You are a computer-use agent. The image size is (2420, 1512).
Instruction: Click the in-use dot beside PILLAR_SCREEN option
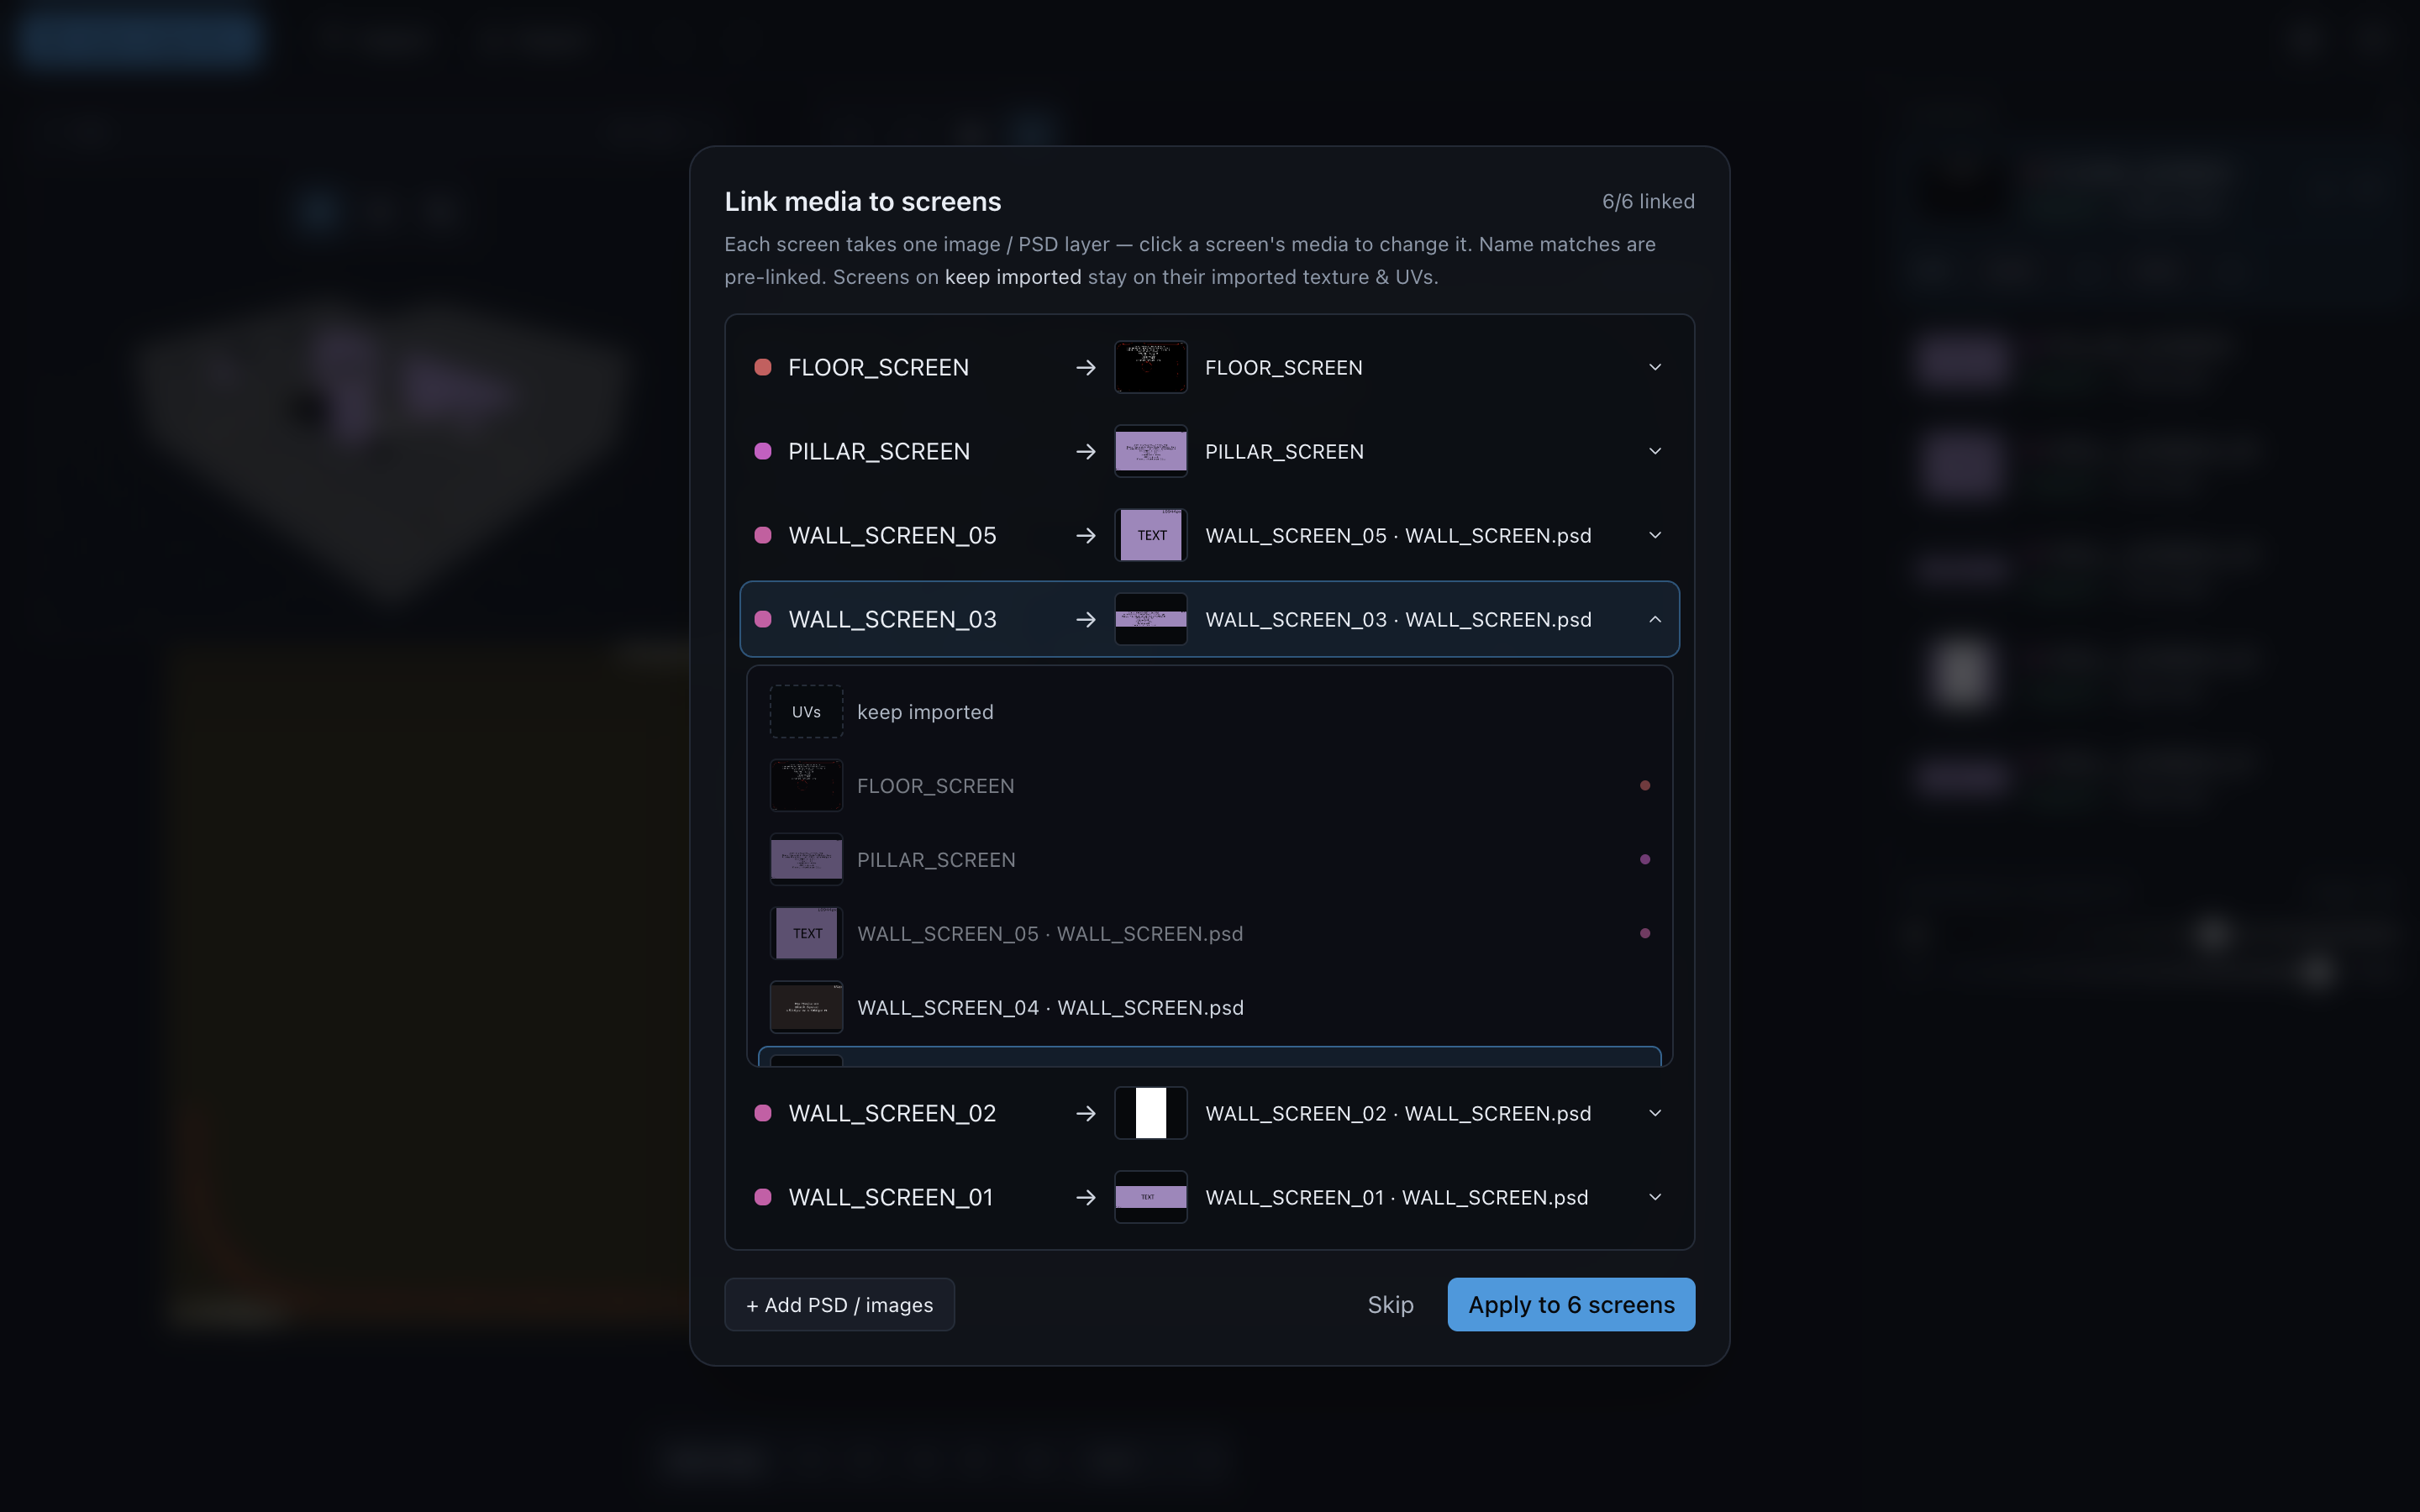coord(1645,860)
